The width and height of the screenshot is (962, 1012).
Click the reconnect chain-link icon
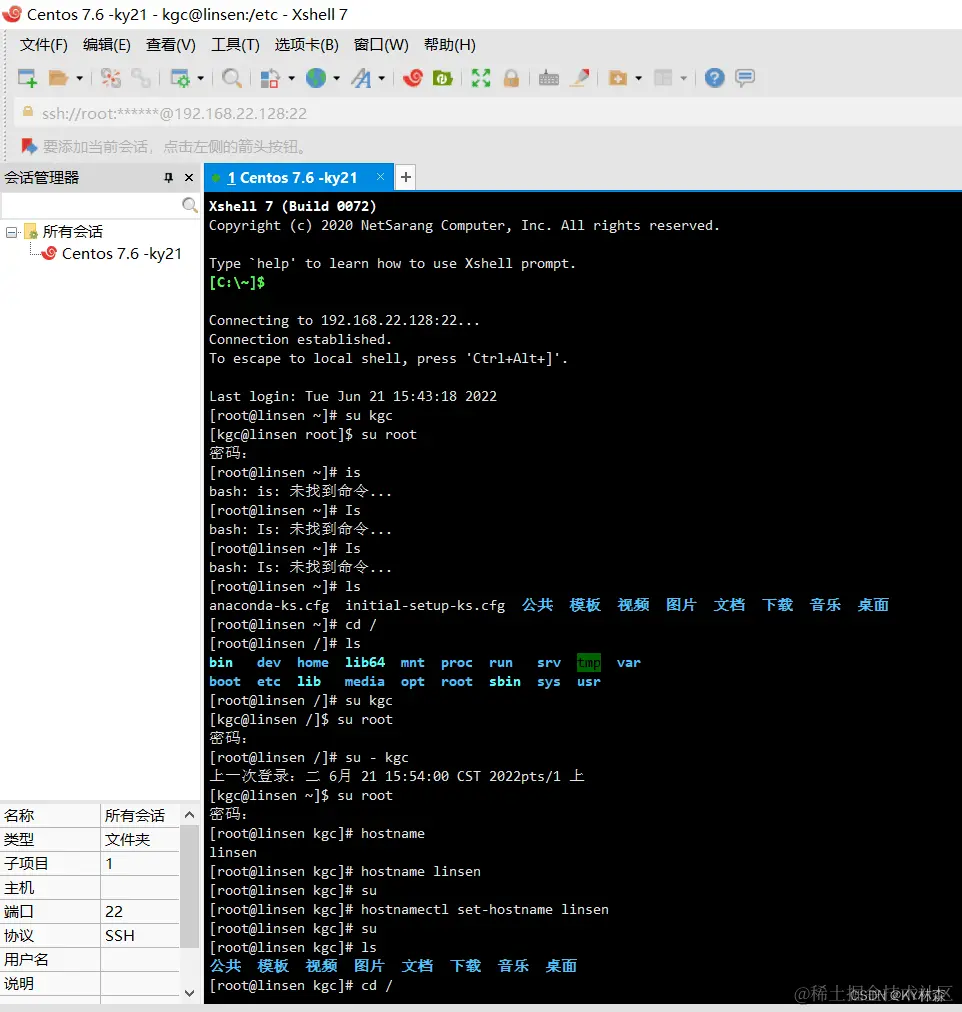pos(141,78)
